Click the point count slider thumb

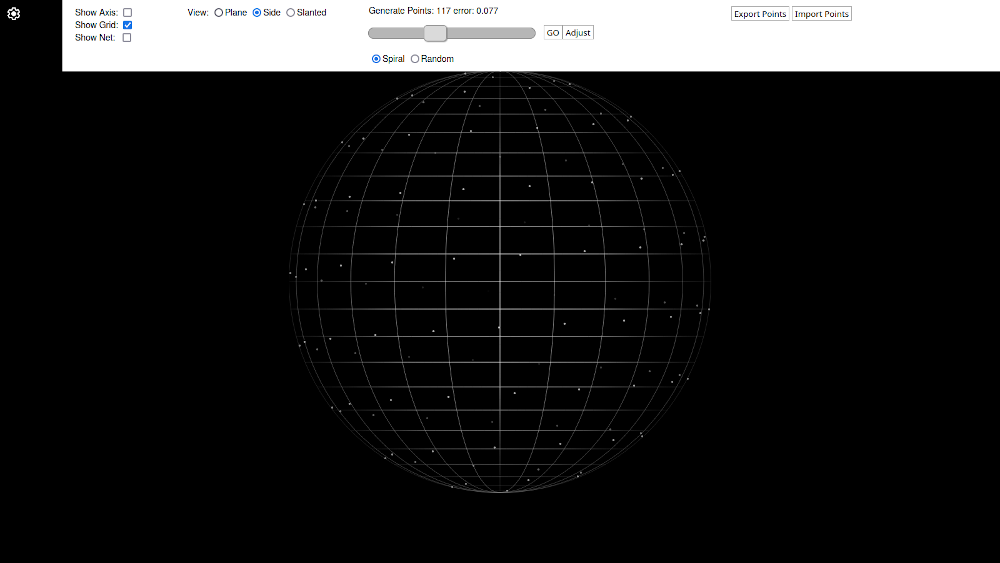pyautogui.click(x=435, y=33)
